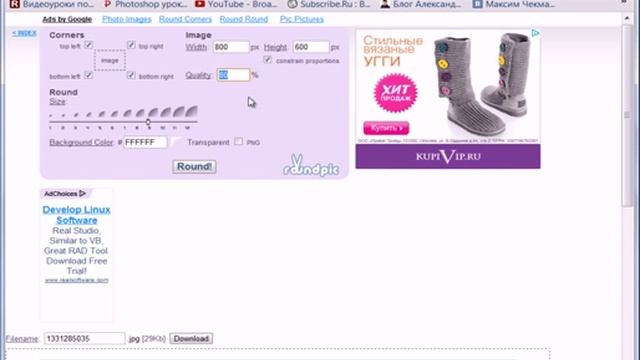
Task: Open the YouTube bookmark
Action: pos(236,4)
